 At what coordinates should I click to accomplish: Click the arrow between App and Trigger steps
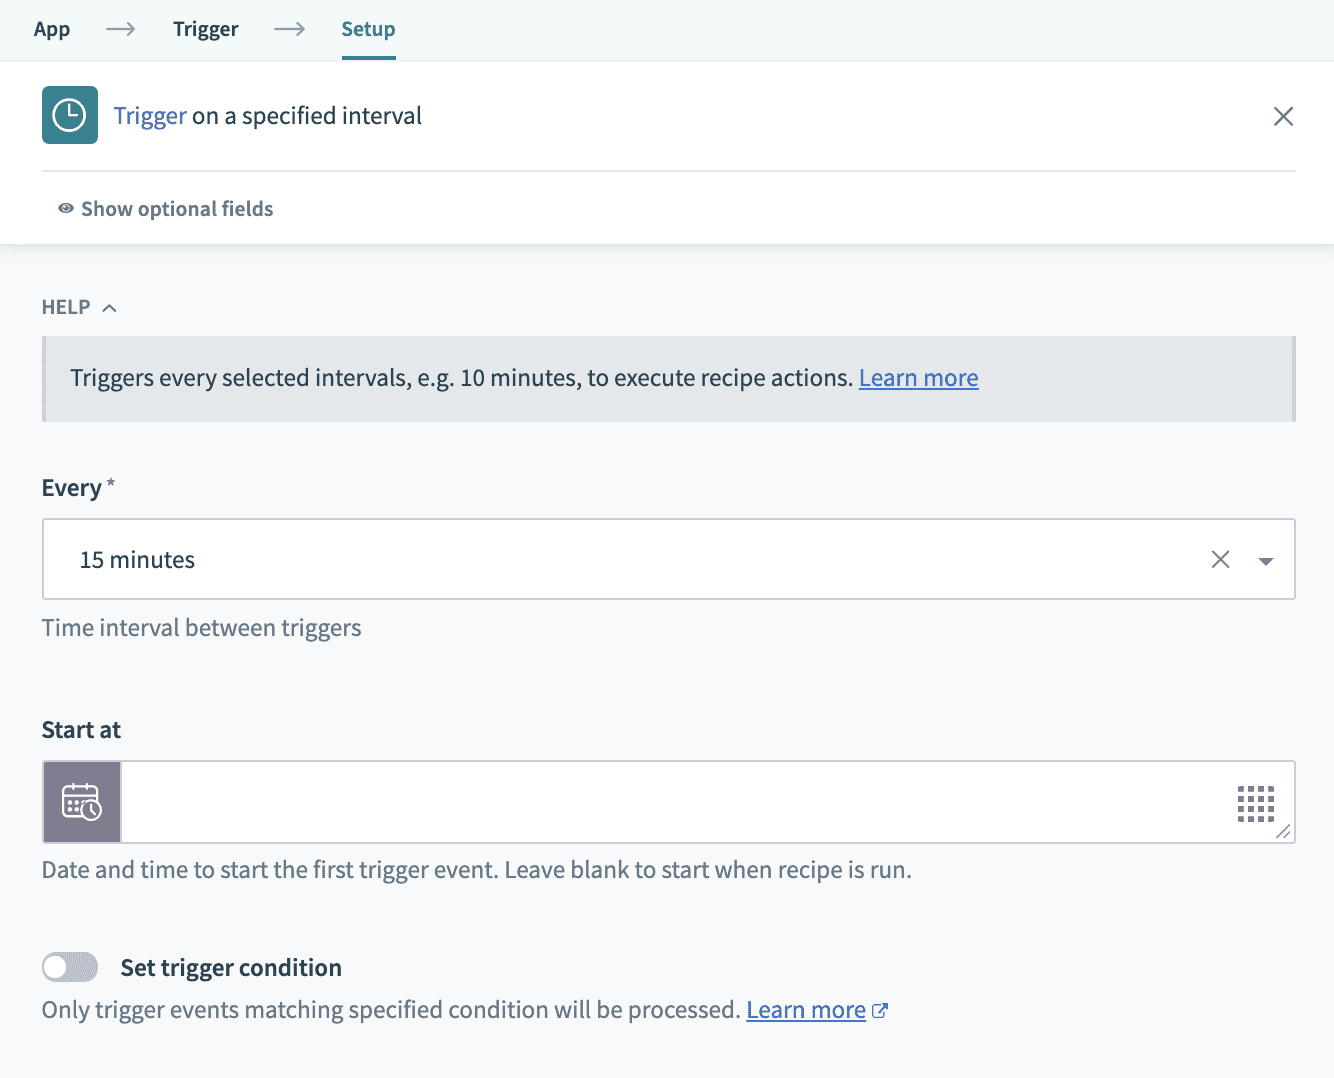tap(120, 29)
